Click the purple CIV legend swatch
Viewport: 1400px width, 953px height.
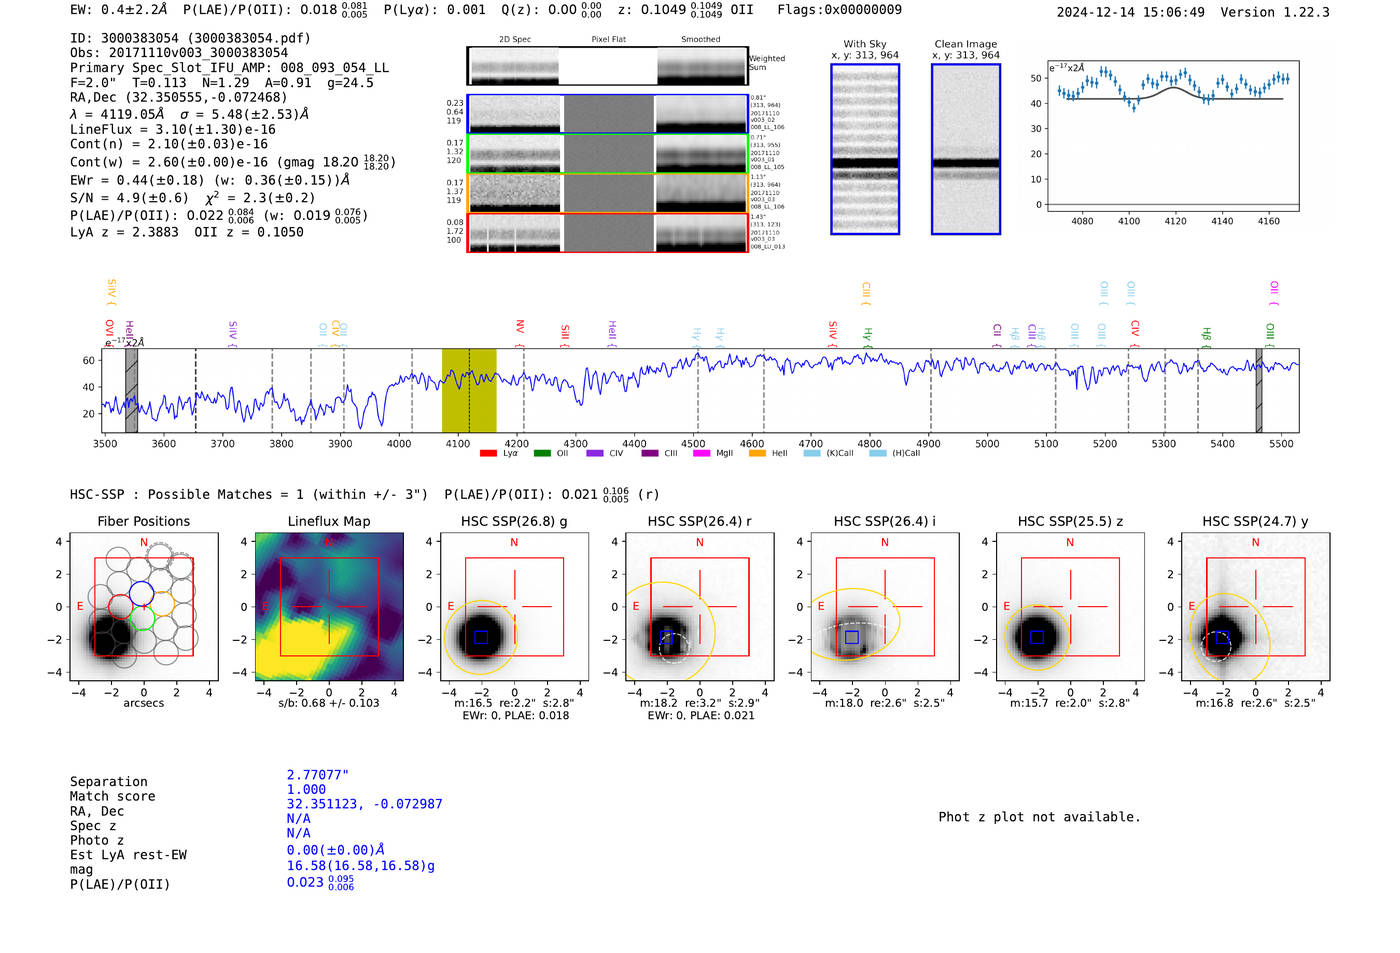595,454
